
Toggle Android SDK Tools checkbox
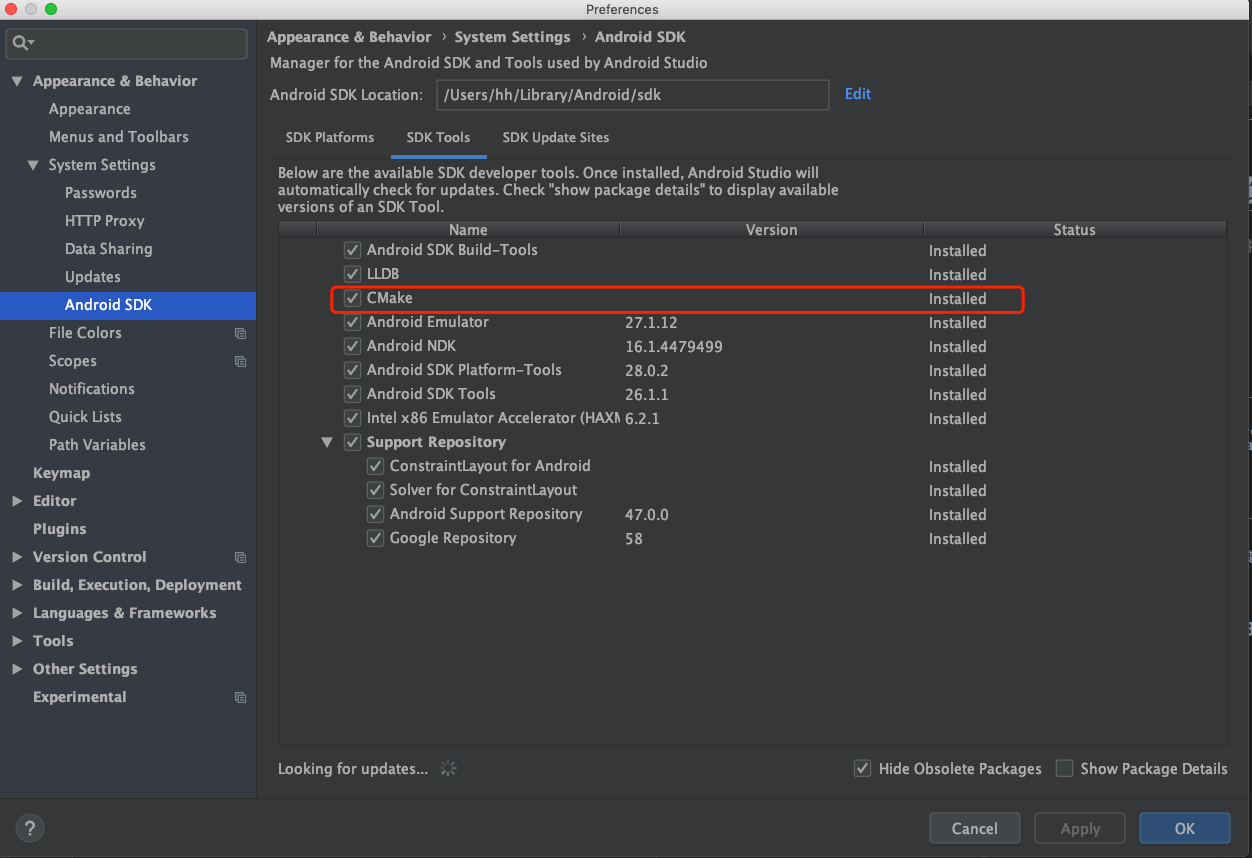click(x=352, y=394)
